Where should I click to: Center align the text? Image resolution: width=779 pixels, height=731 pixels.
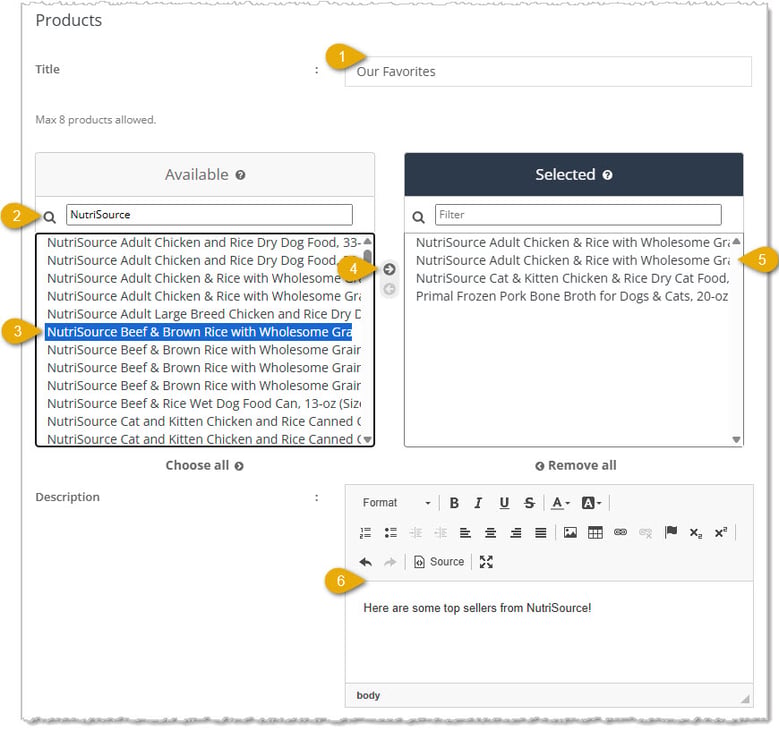pyautogui.click(x=490, y=533)
